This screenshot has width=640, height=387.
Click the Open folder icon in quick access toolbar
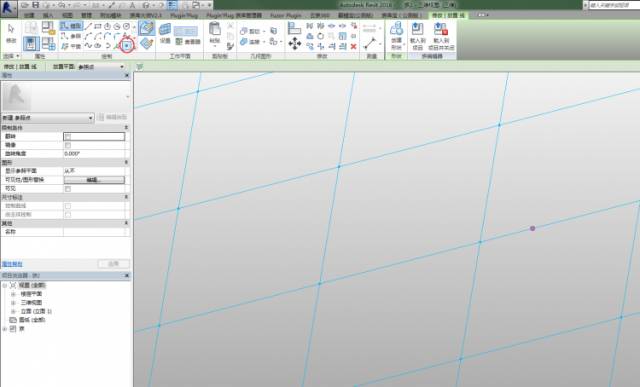25,5
